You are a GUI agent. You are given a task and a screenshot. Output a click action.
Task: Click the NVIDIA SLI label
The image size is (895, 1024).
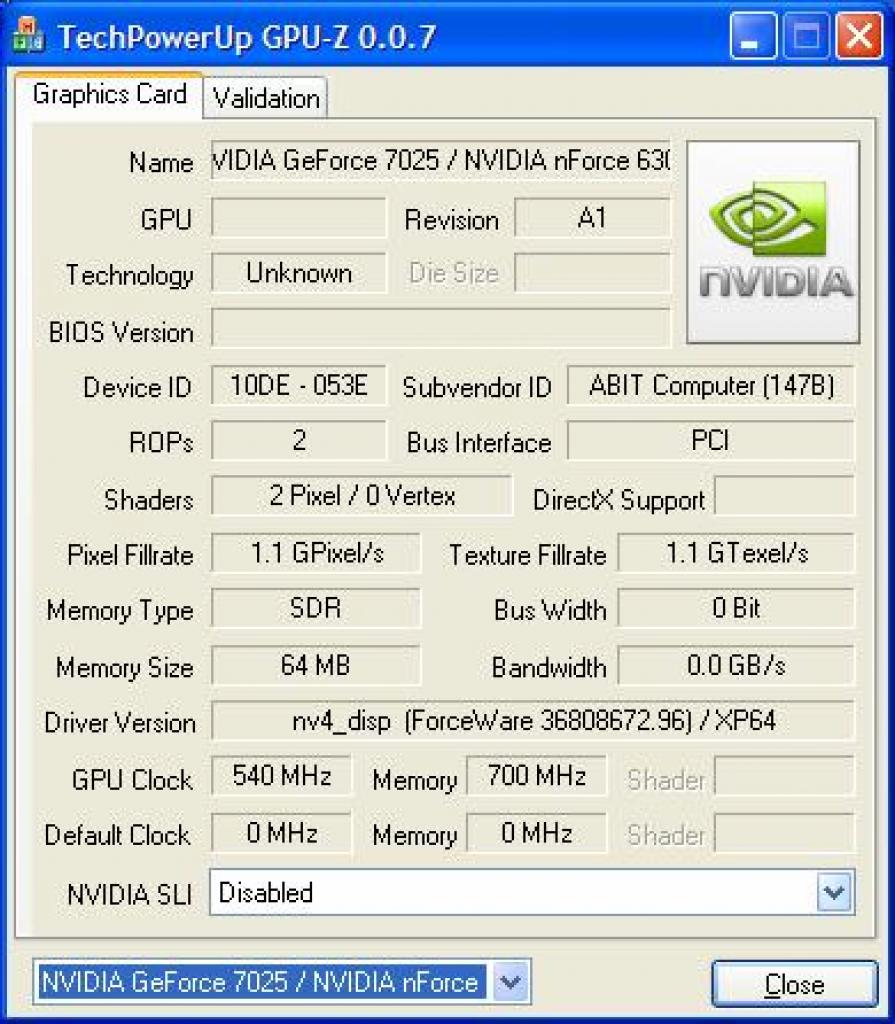(x=130, y=894)
